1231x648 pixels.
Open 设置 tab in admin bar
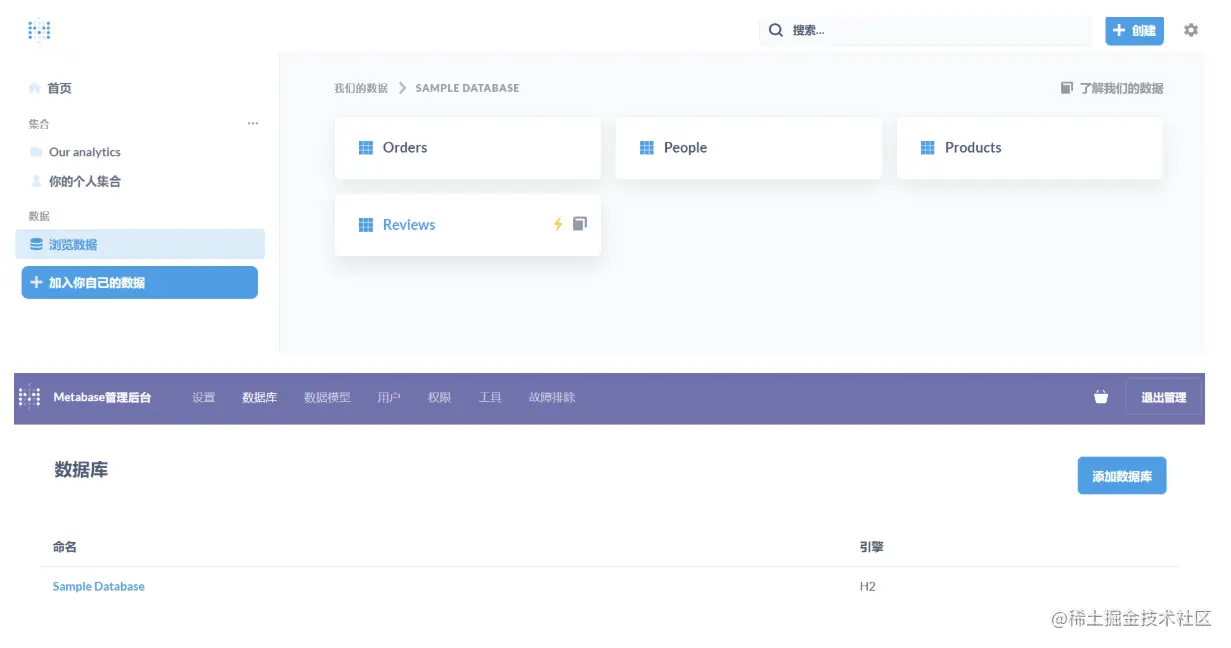tap(204, 397)
